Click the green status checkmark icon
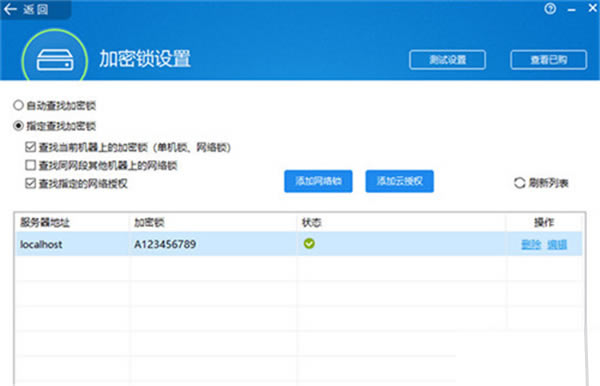This screenshot has width=600, height=386. [309, 243]
